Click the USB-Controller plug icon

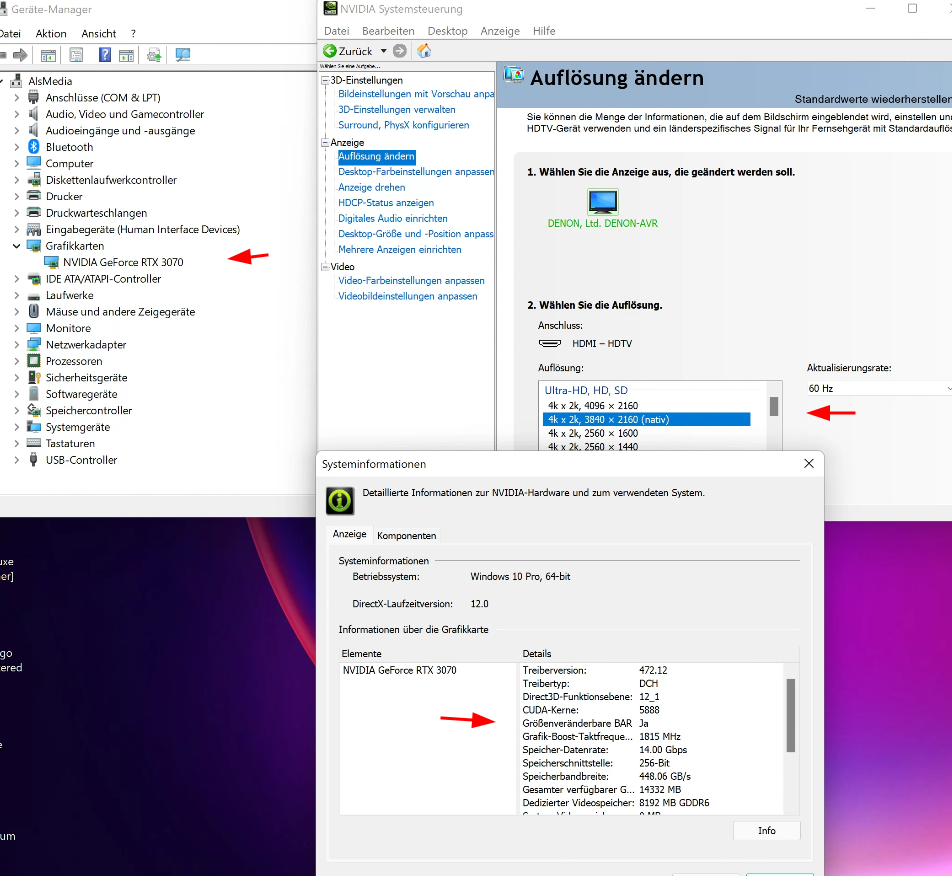pyautogui.click(x=34, y=460)
